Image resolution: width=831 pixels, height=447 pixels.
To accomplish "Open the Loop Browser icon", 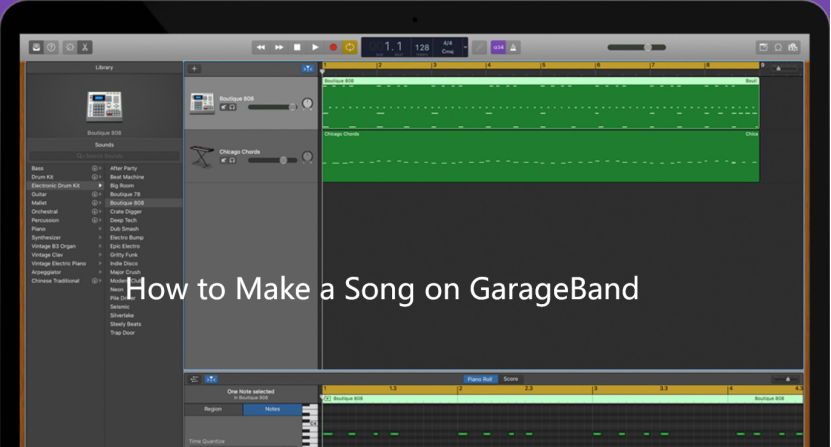I will 778,47.
